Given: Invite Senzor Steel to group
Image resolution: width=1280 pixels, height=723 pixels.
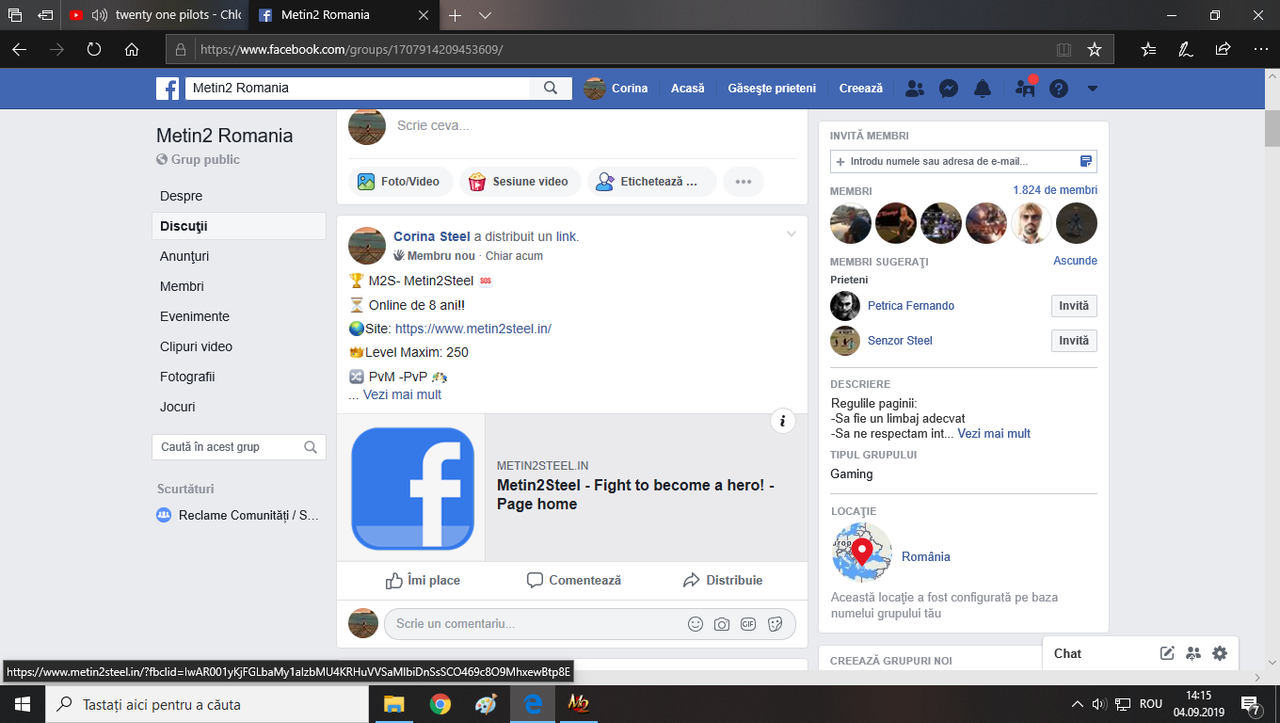Looking at the screenshot, I should tap(1074, 341).
